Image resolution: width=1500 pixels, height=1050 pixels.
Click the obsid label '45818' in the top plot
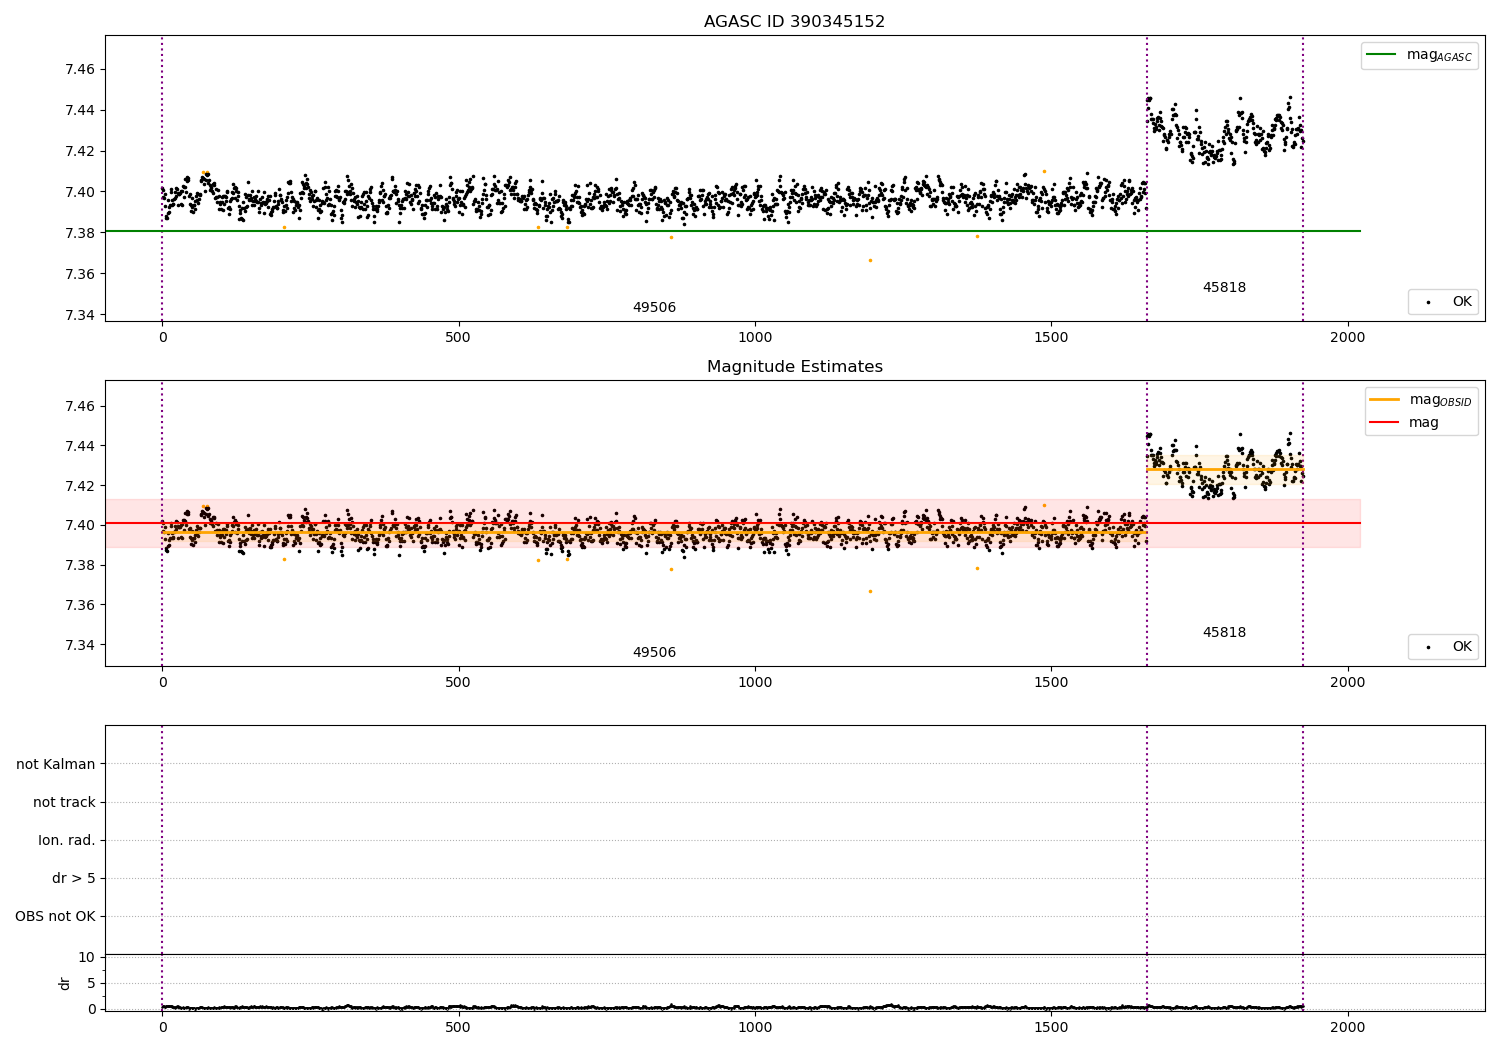click(x=1224, y=287)
